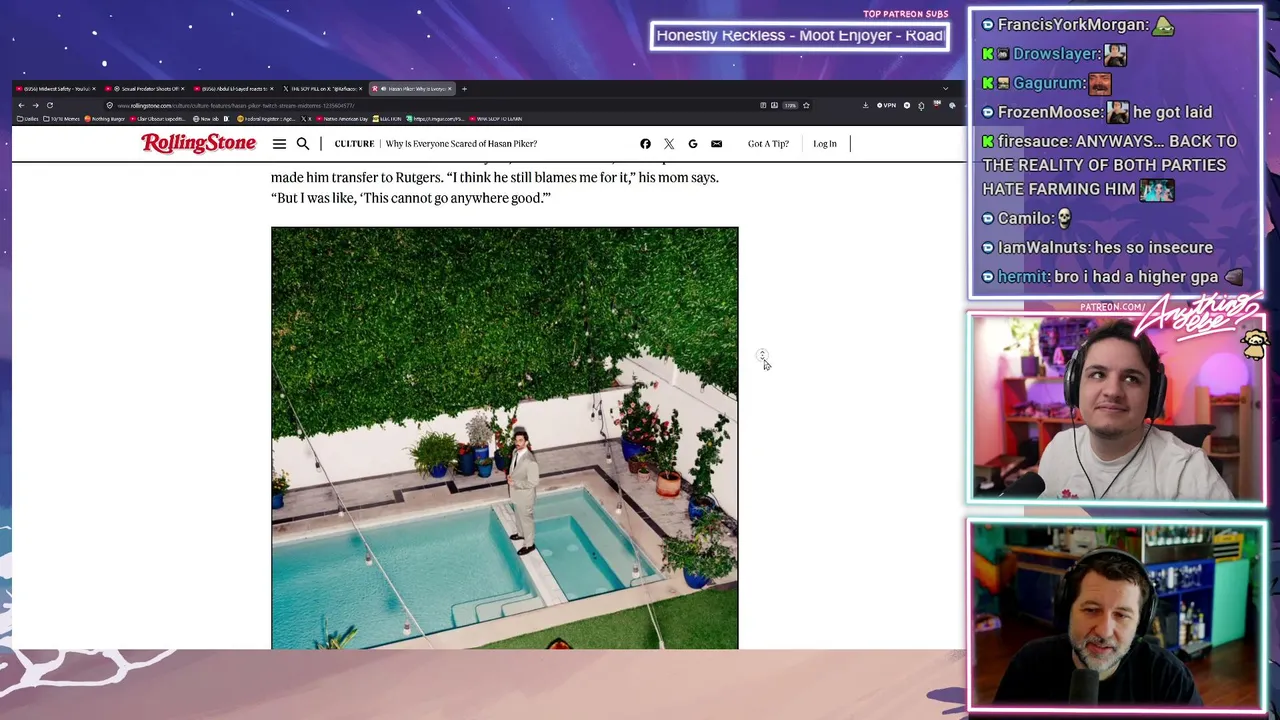Switch to the Sexual Predator Shoots Off tab
The image size is (1280, 720).
[x=145, y=89]
